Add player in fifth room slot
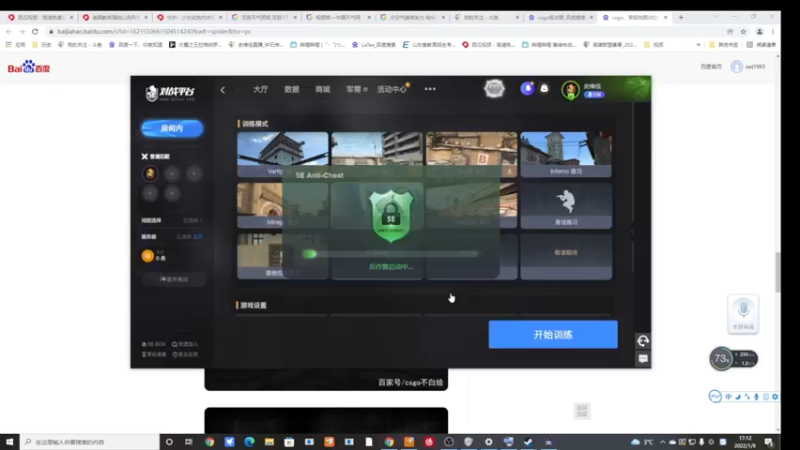The height and width of the screenshot is (450, 800). pyautogui.click(x=172, y=193)
